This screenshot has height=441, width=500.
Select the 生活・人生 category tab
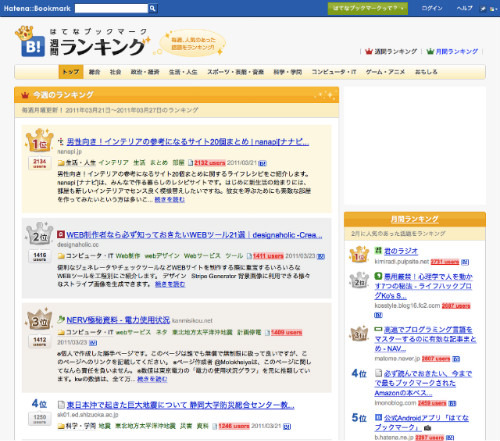[183, 72]
